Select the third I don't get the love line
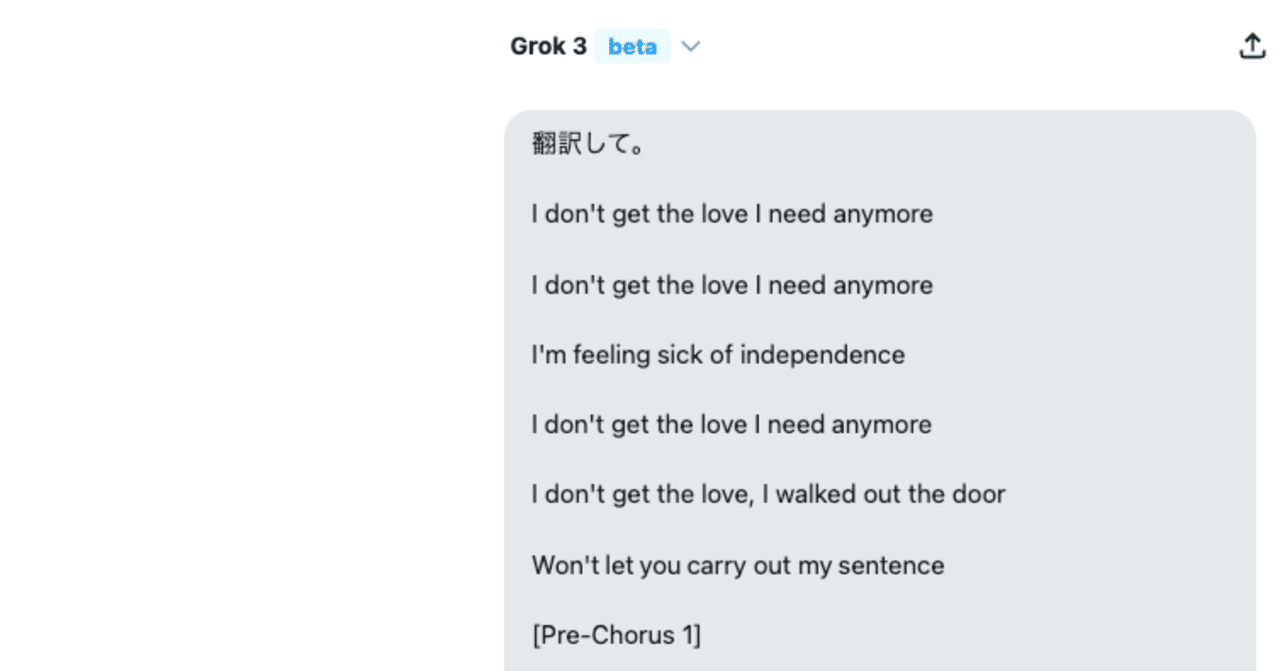This screenshot has width=1280, height=671. (731, 424)
